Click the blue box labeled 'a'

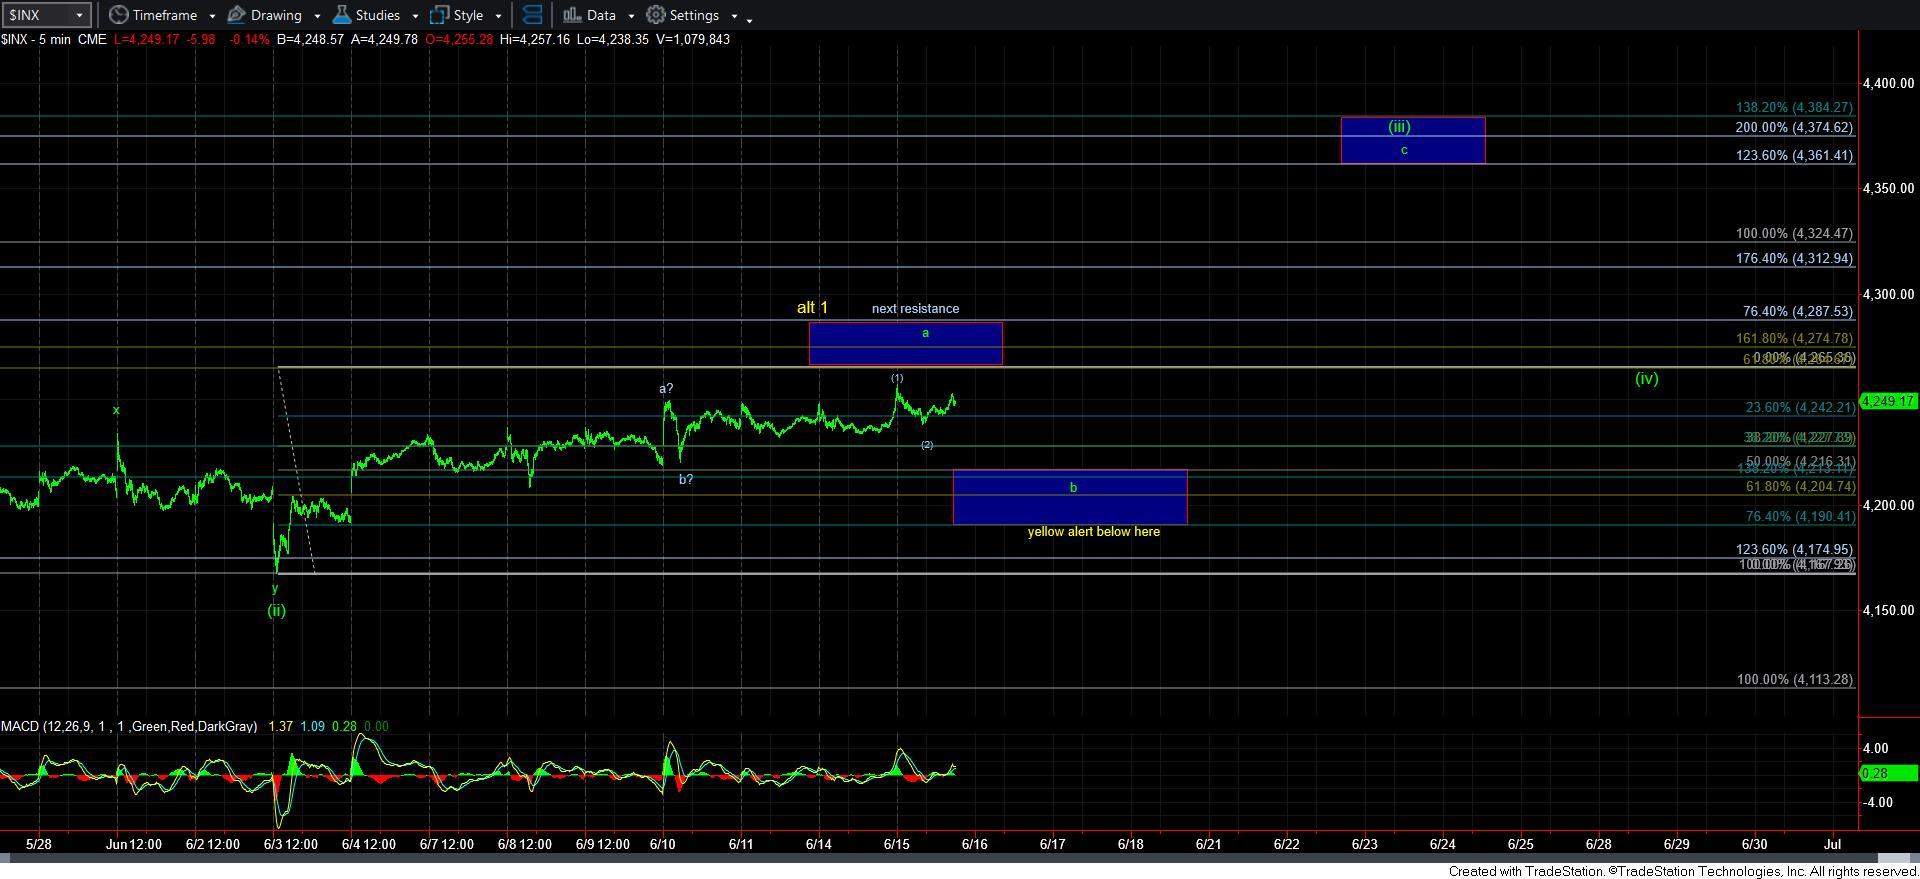905,343
